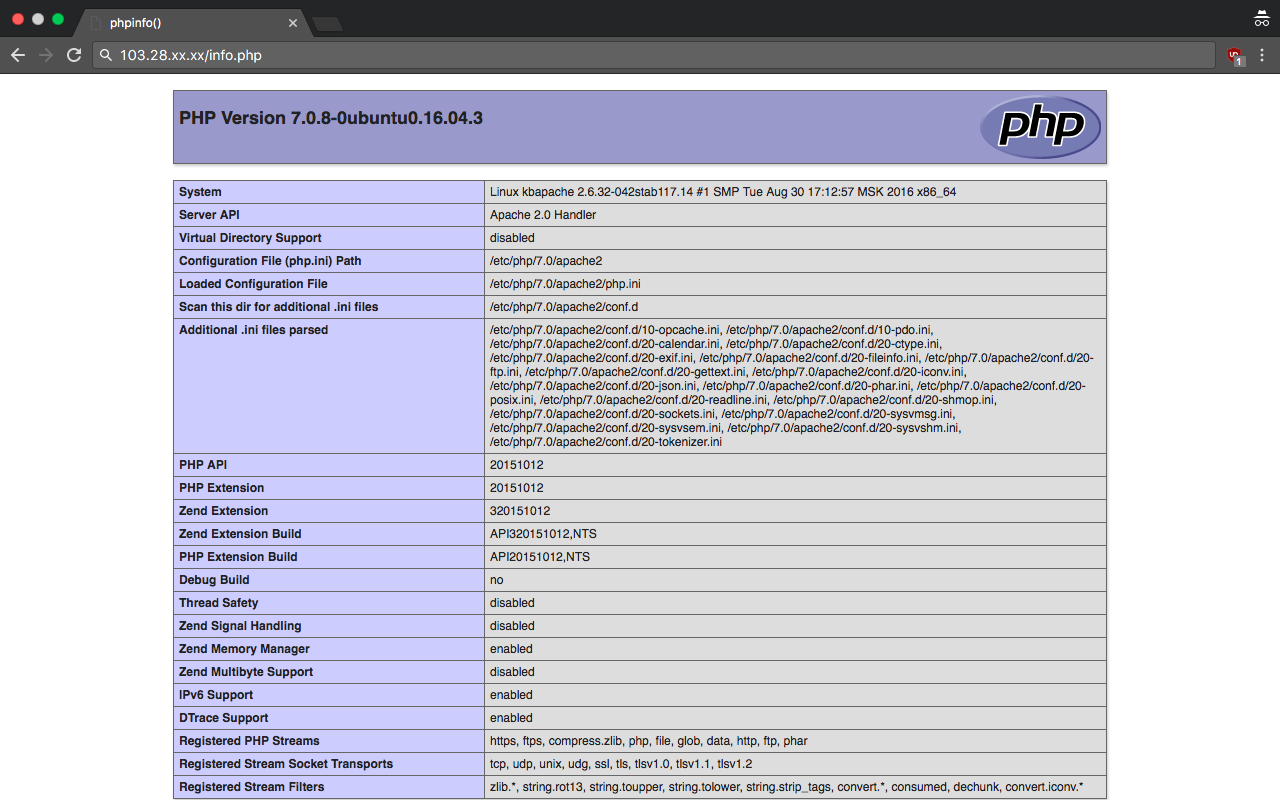Viewport: 1280px width, 800px height.
Task: Click the /etc/php/7.0/apache2/php.ini value cell
Action: pyautogui.click(x=565, y=284)
